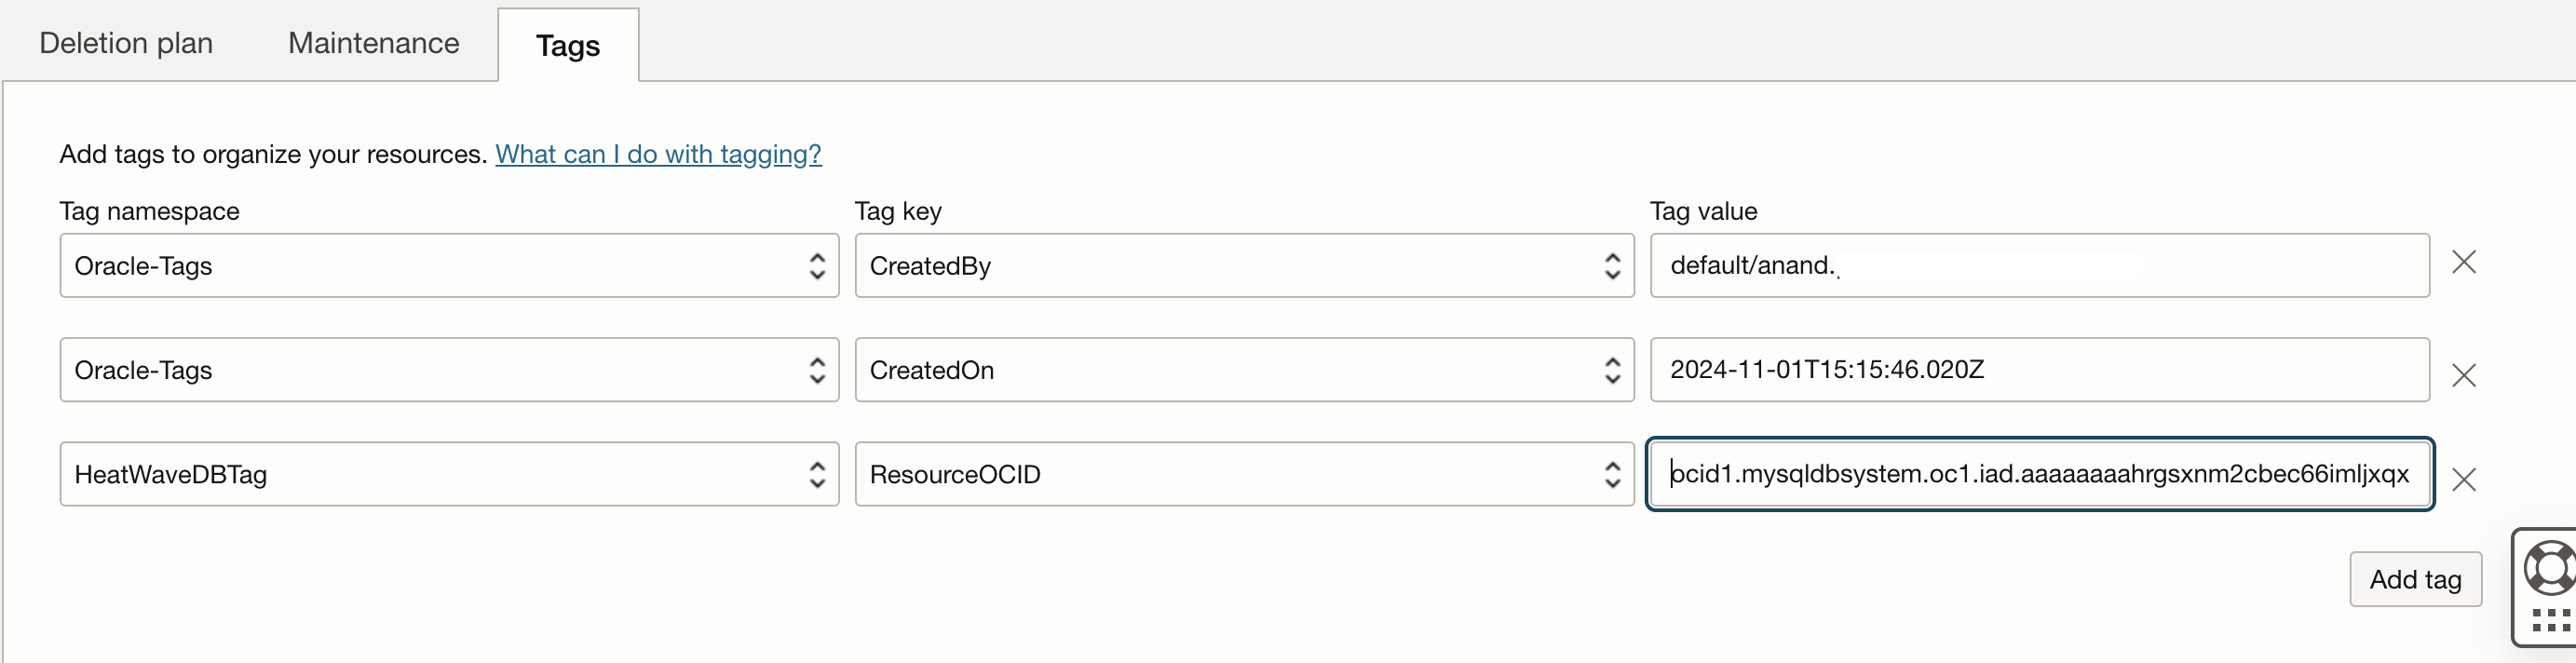Viewport: 2576px width, 663px height.
Task: Click the mysqldbsystem OCID value field
Action: [2038, 473]
